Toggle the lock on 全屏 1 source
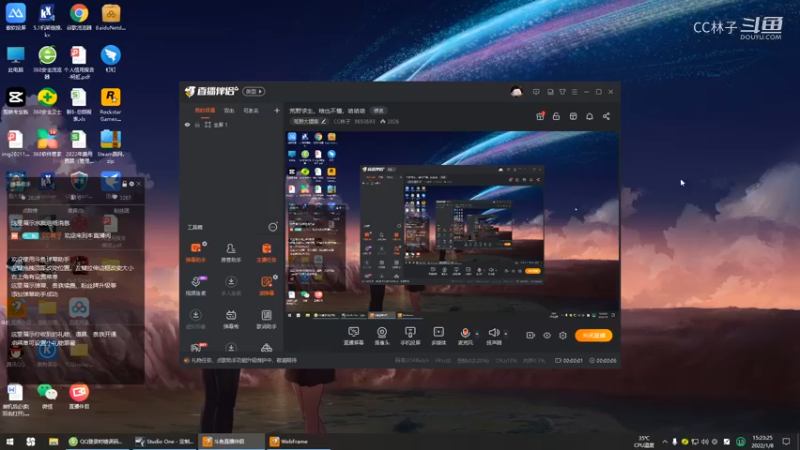This screenshot has height=450, width=800. pyautogui.click(x=197, y=124)
